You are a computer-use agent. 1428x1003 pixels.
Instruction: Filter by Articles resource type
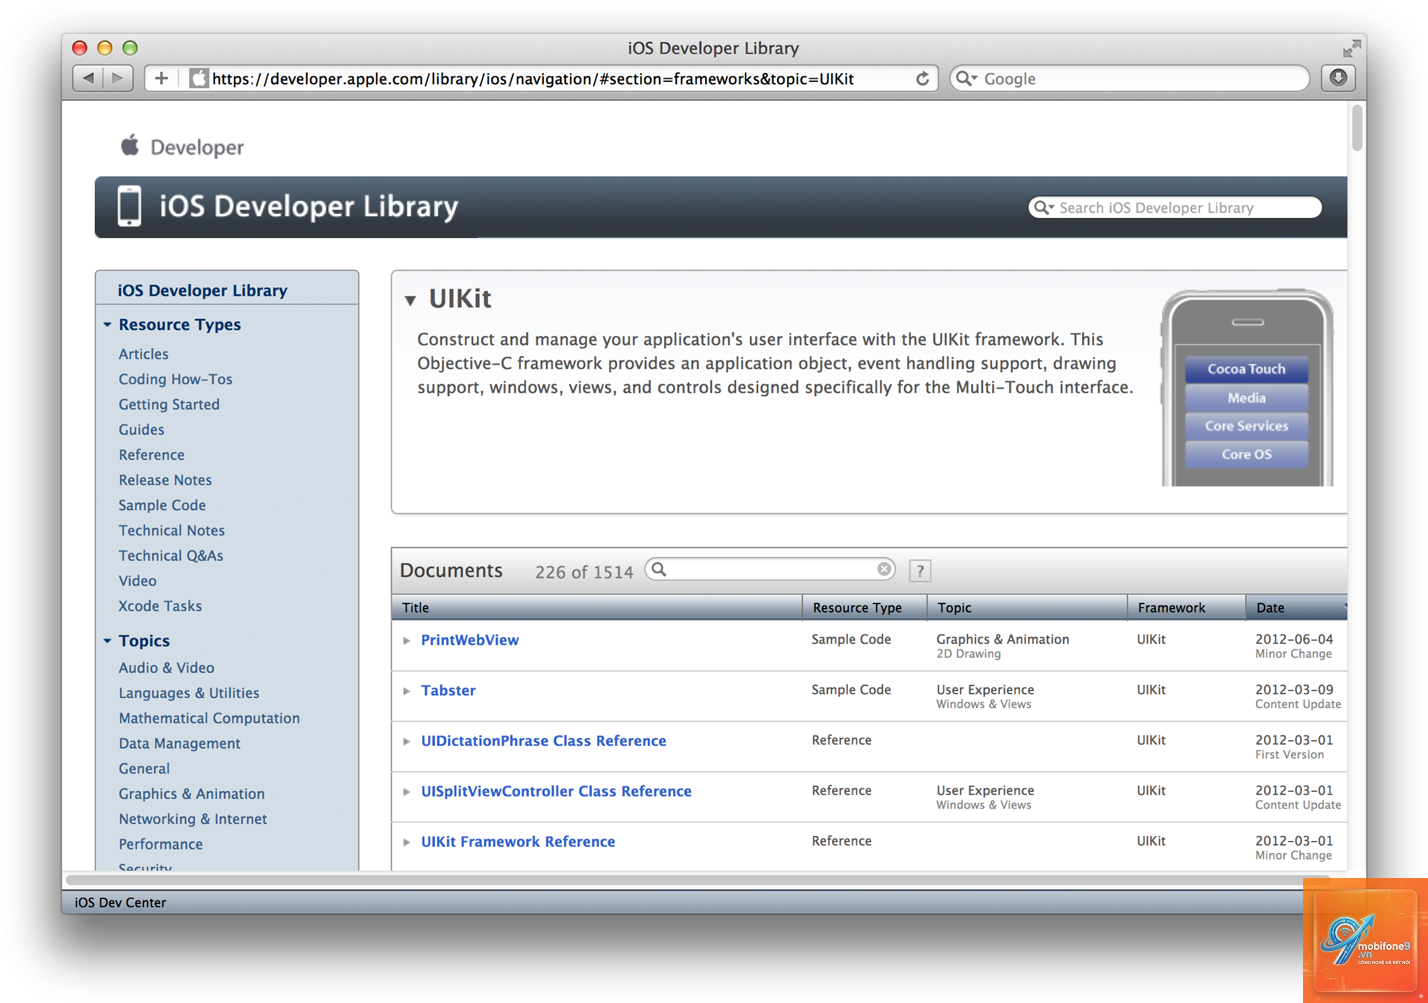pyautogui.click(x=143, y=354)
